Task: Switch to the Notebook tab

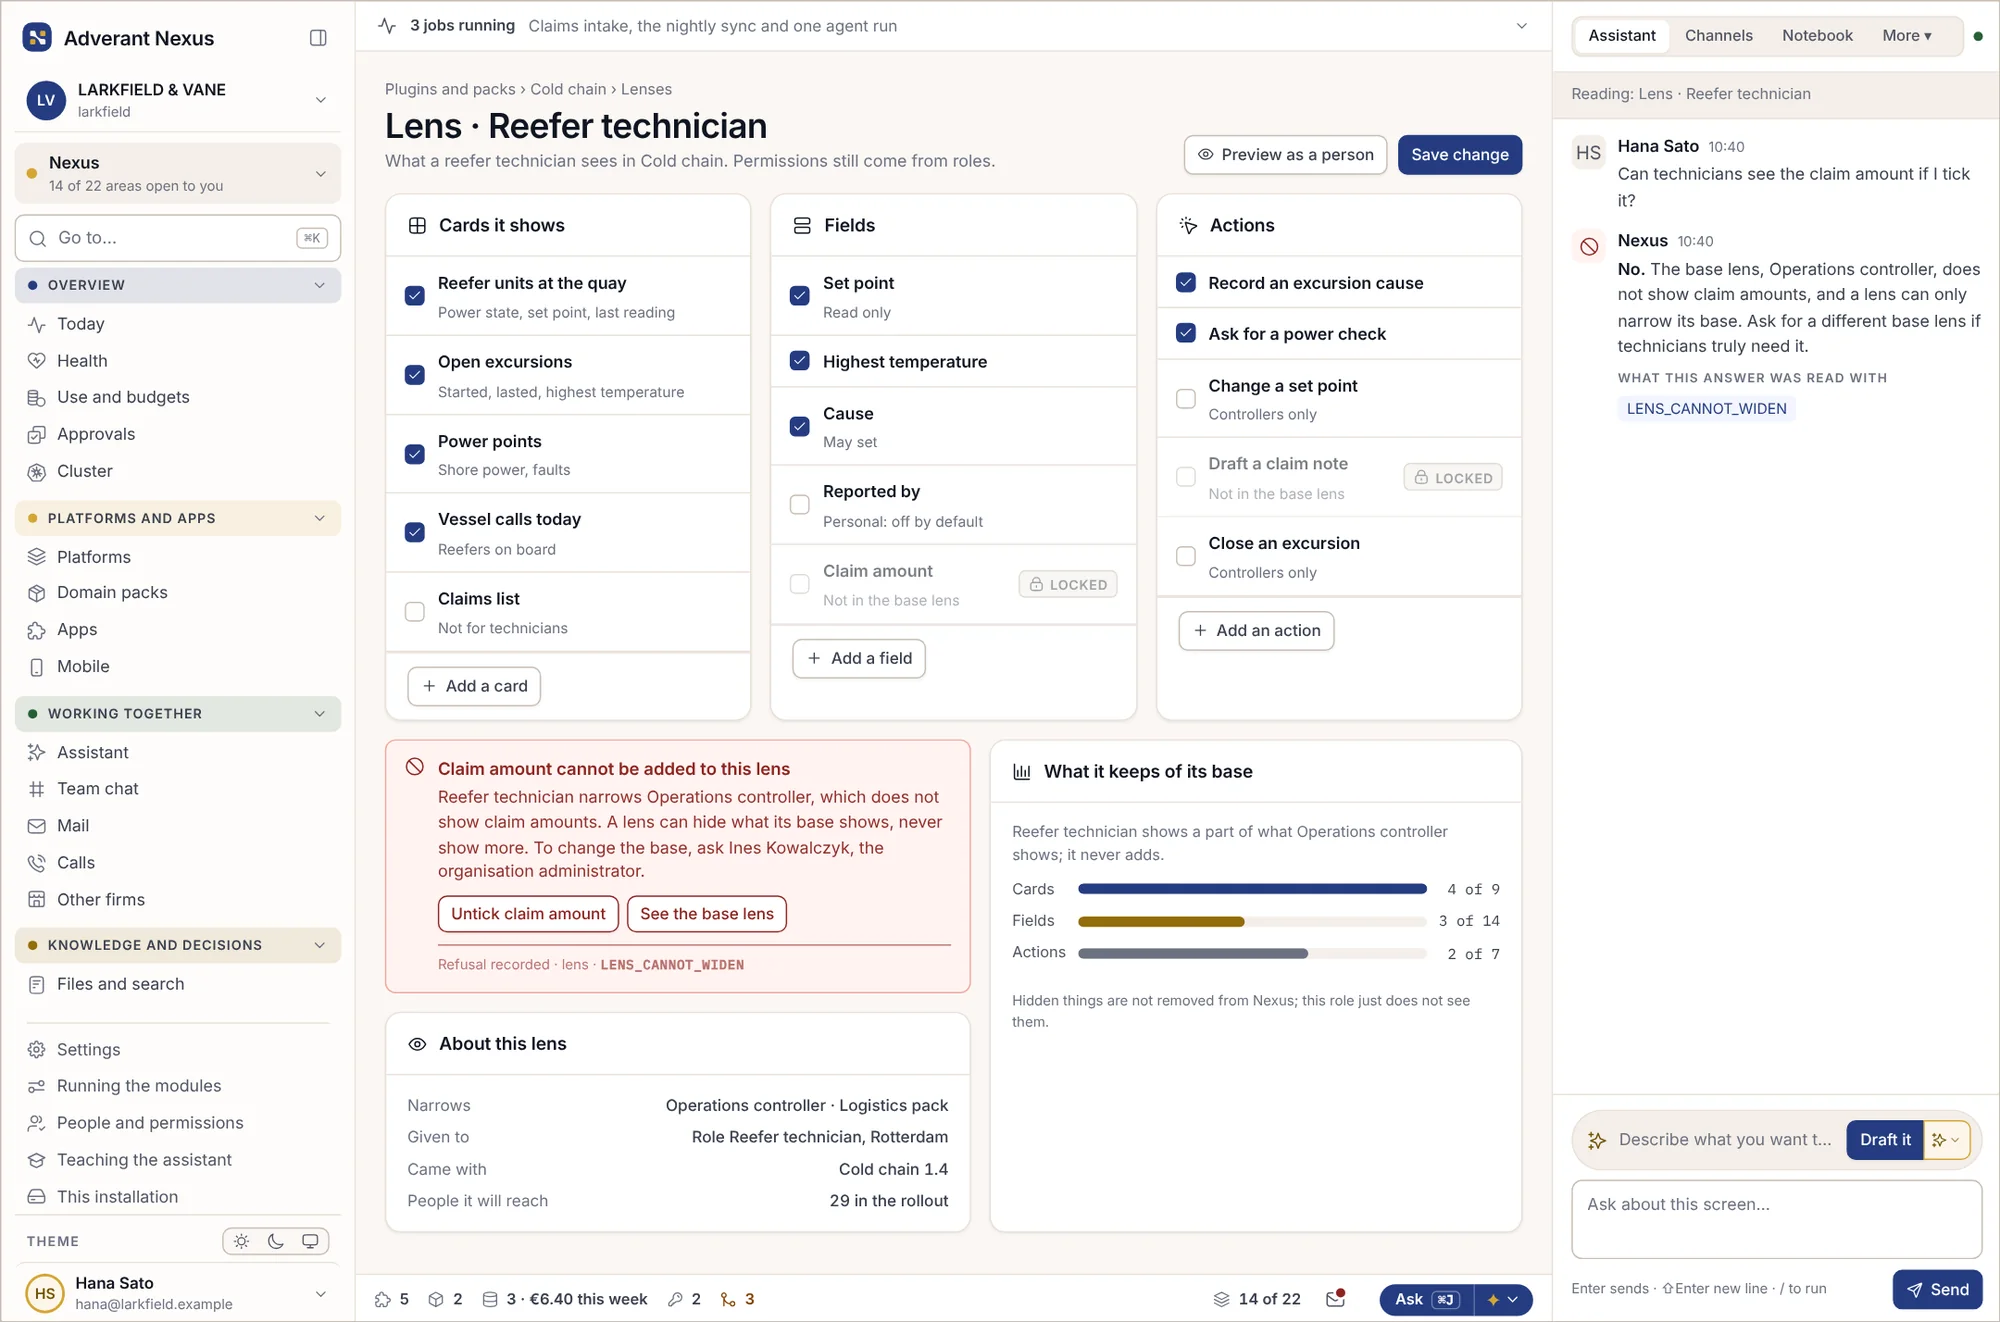Action: (x=1817, y=36)
